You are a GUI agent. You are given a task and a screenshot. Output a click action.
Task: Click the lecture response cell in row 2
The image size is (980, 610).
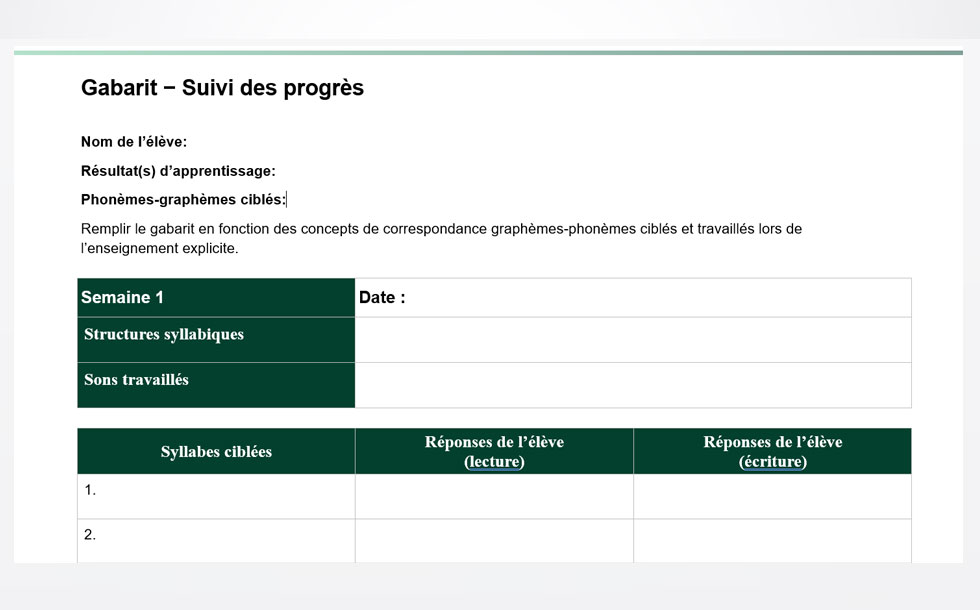[x=494, y=541]
